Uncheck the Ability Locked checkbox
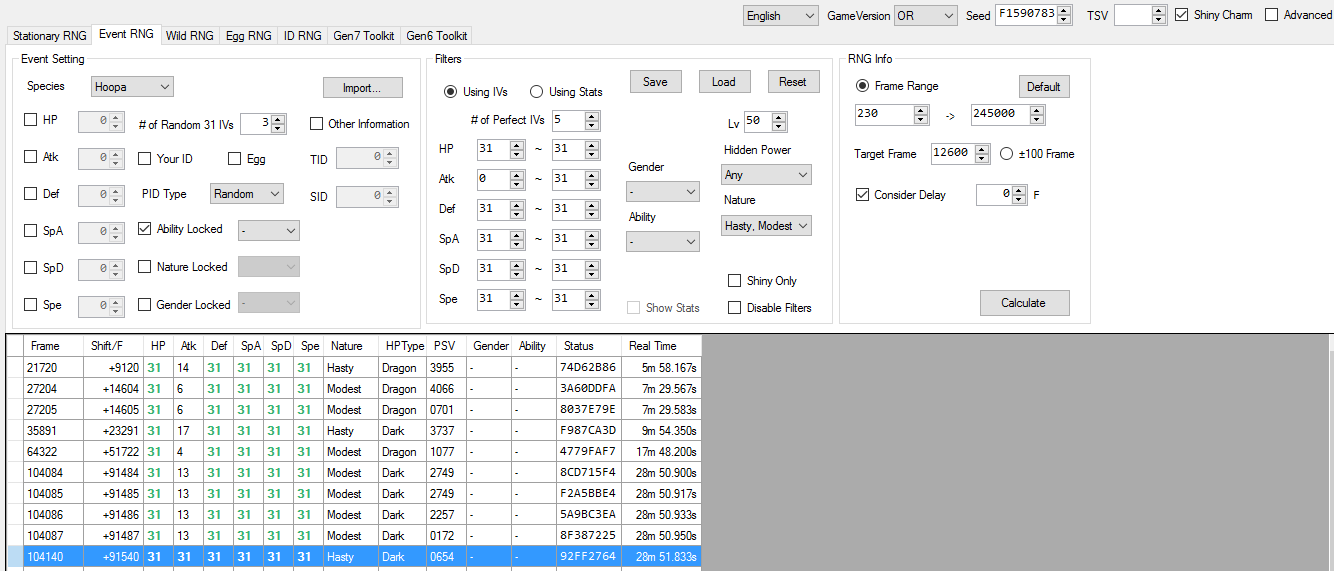Image resolution: width=1334 pixels, height=571 pixels. tap(145, 229)
